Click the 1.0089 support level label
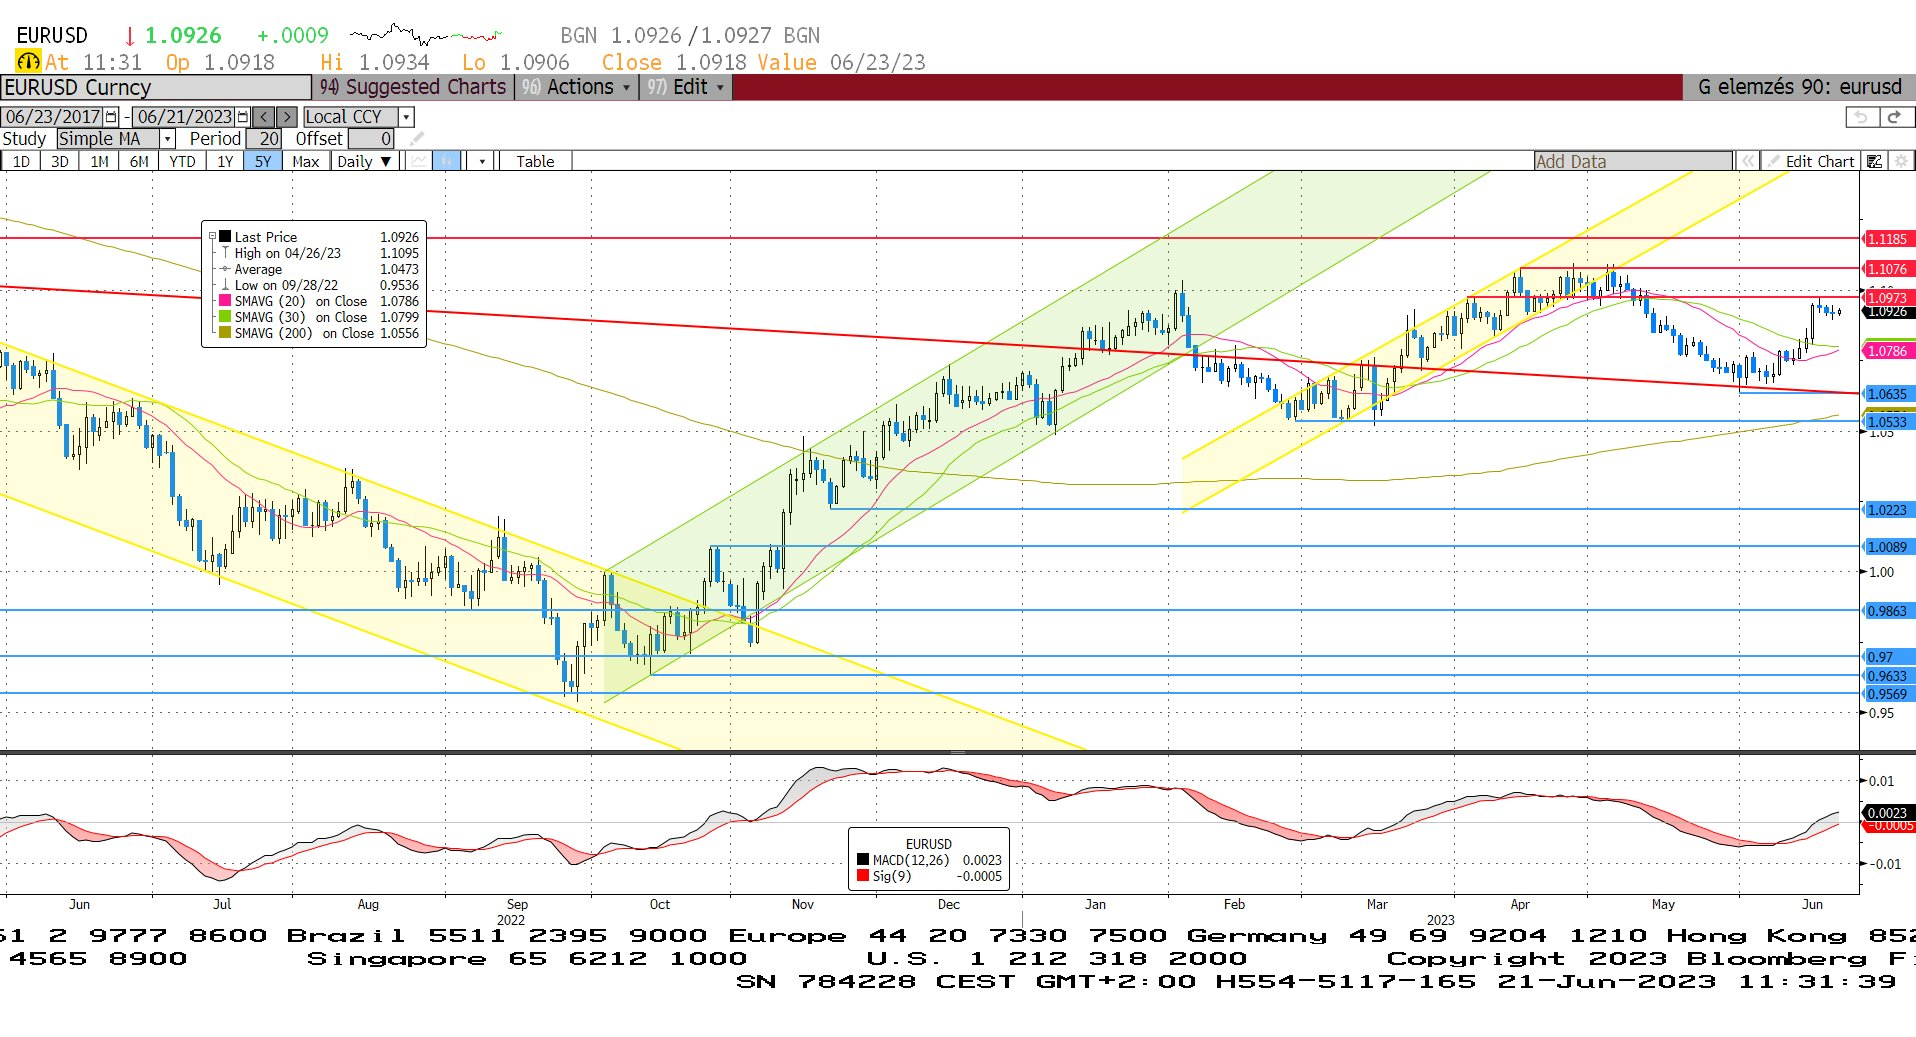The image size is (1916, 1037). [x=1888, y=547]
